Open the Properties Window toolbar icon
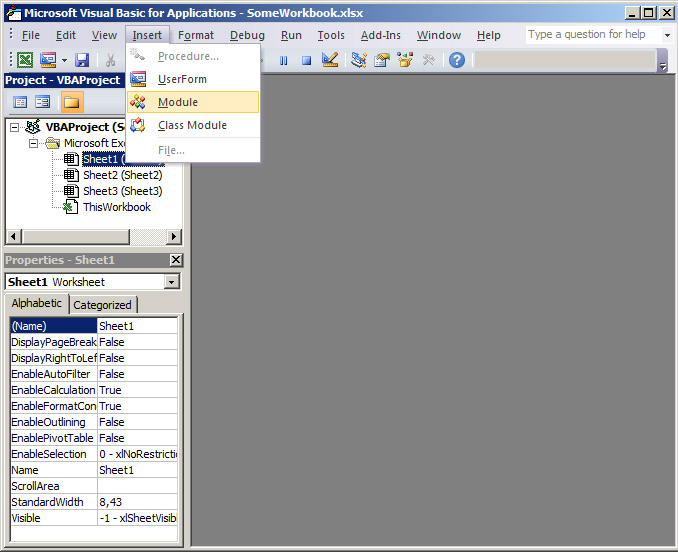 coord(382,60)
